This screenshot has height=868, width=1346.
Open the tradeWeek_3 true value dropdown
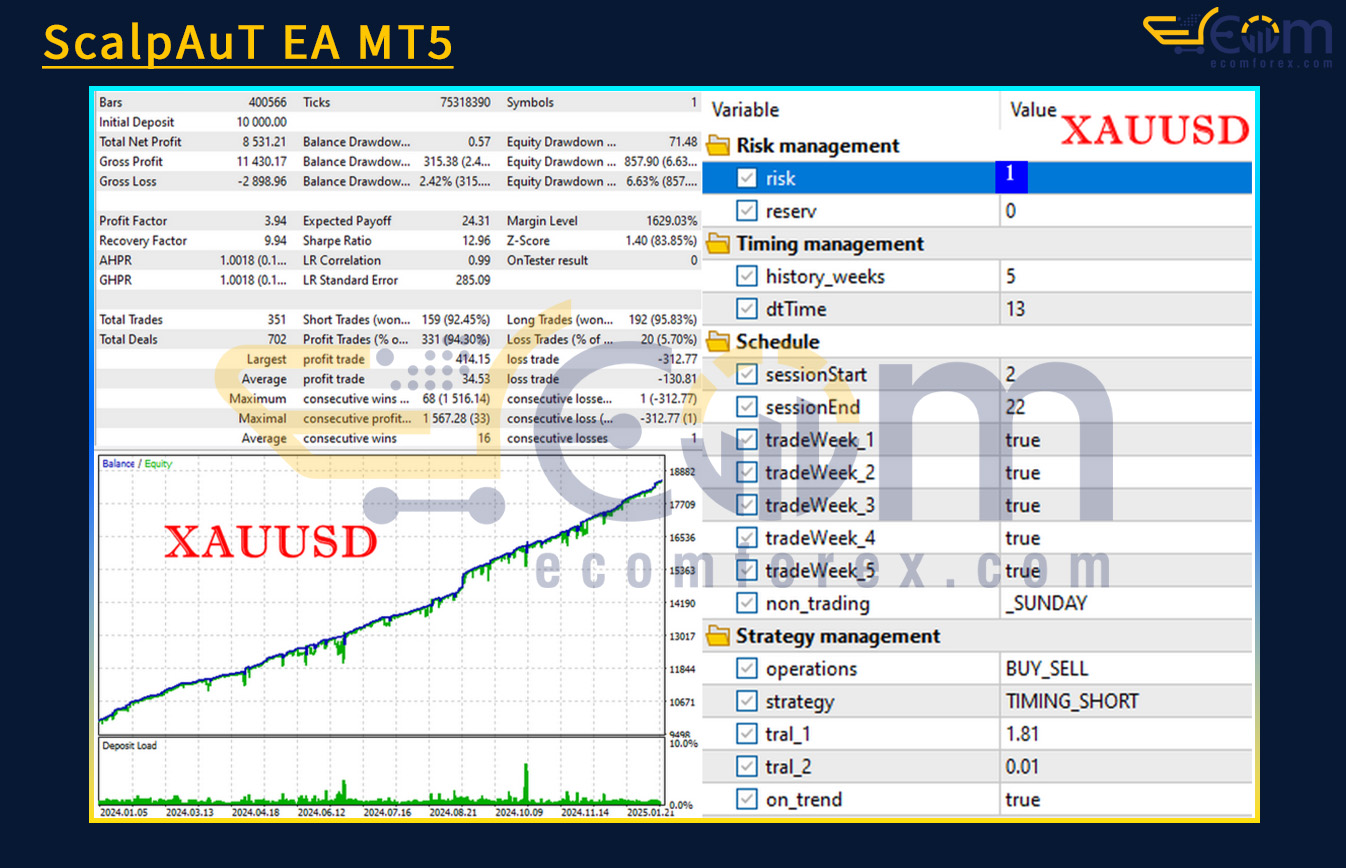1023,505
